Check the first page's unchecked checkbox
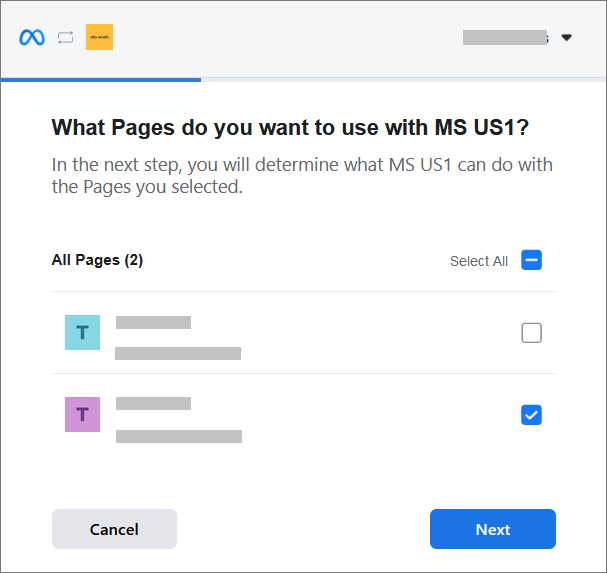This screenshot has width=607, height=573. 532,333
